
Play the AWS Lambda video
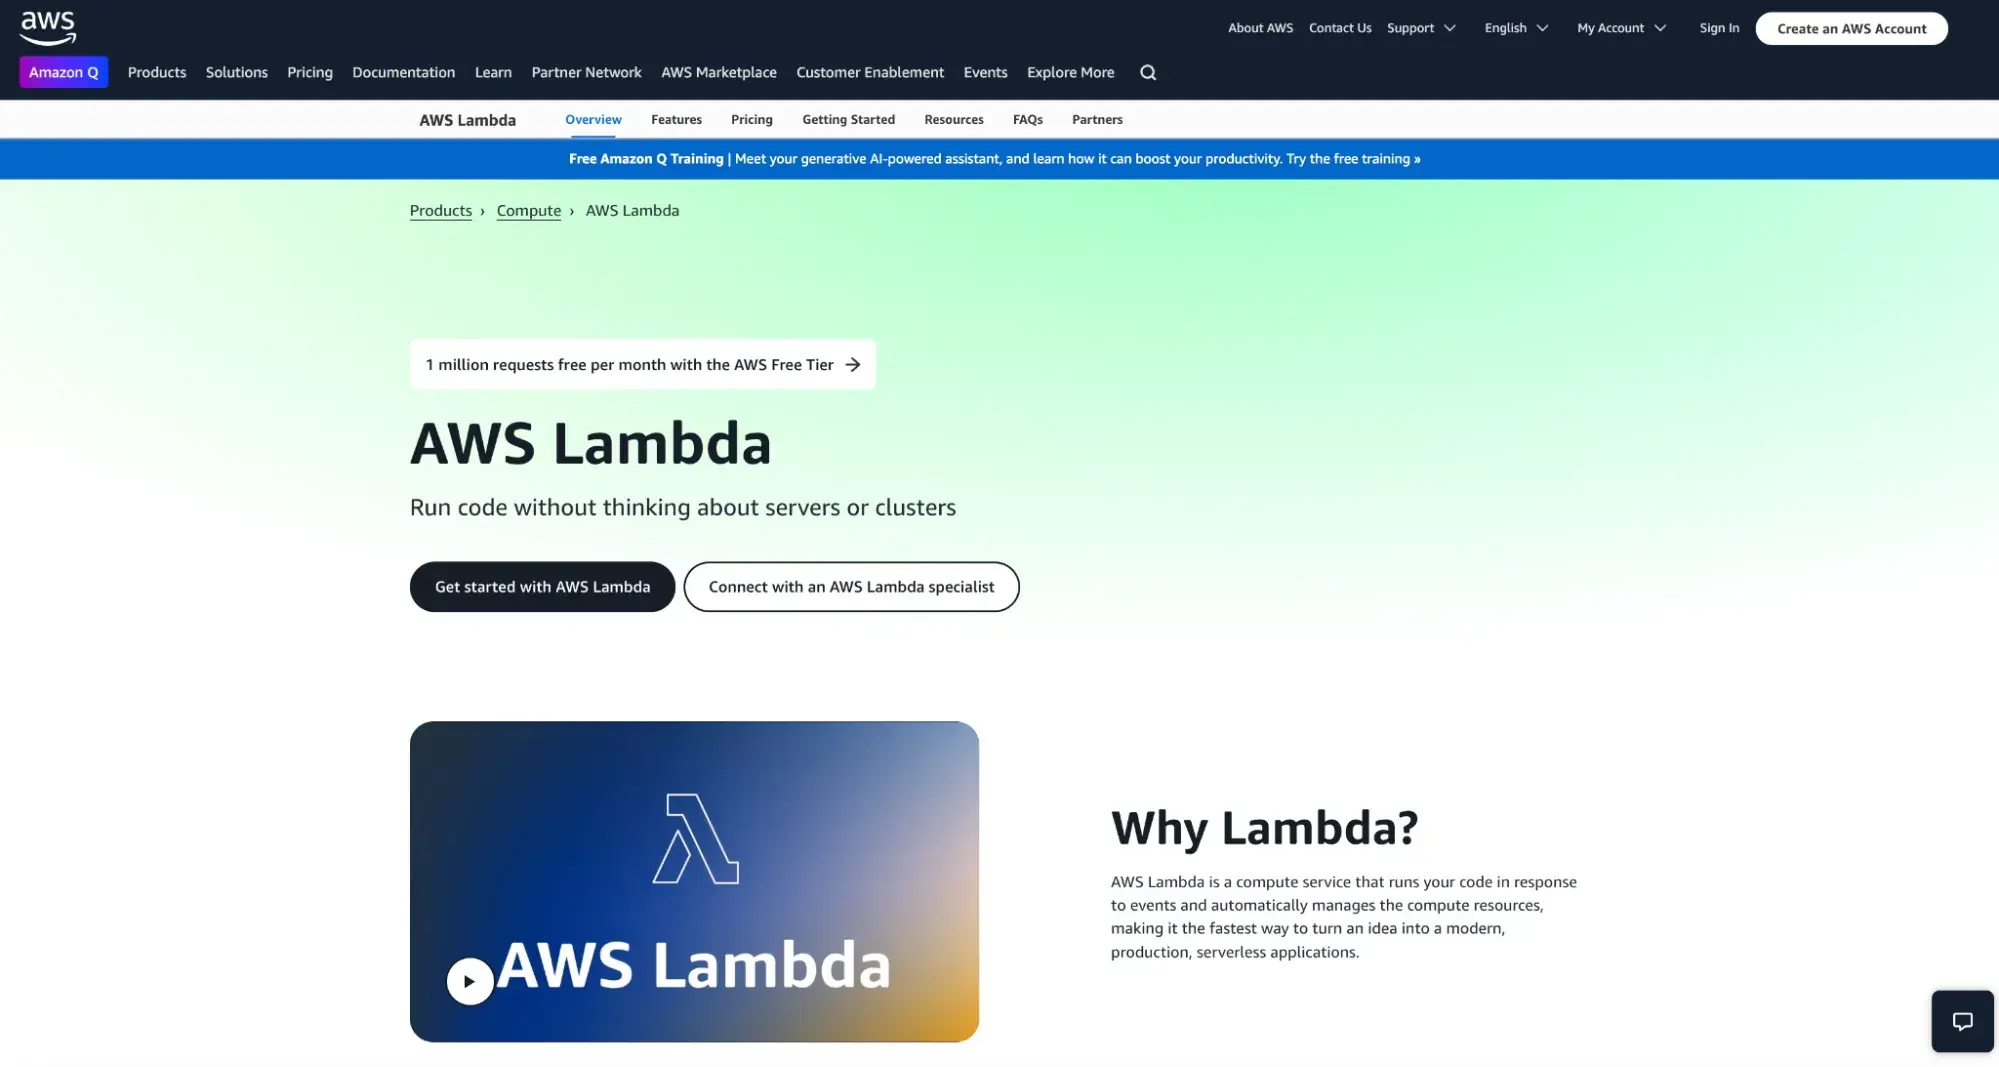point(469,981)
